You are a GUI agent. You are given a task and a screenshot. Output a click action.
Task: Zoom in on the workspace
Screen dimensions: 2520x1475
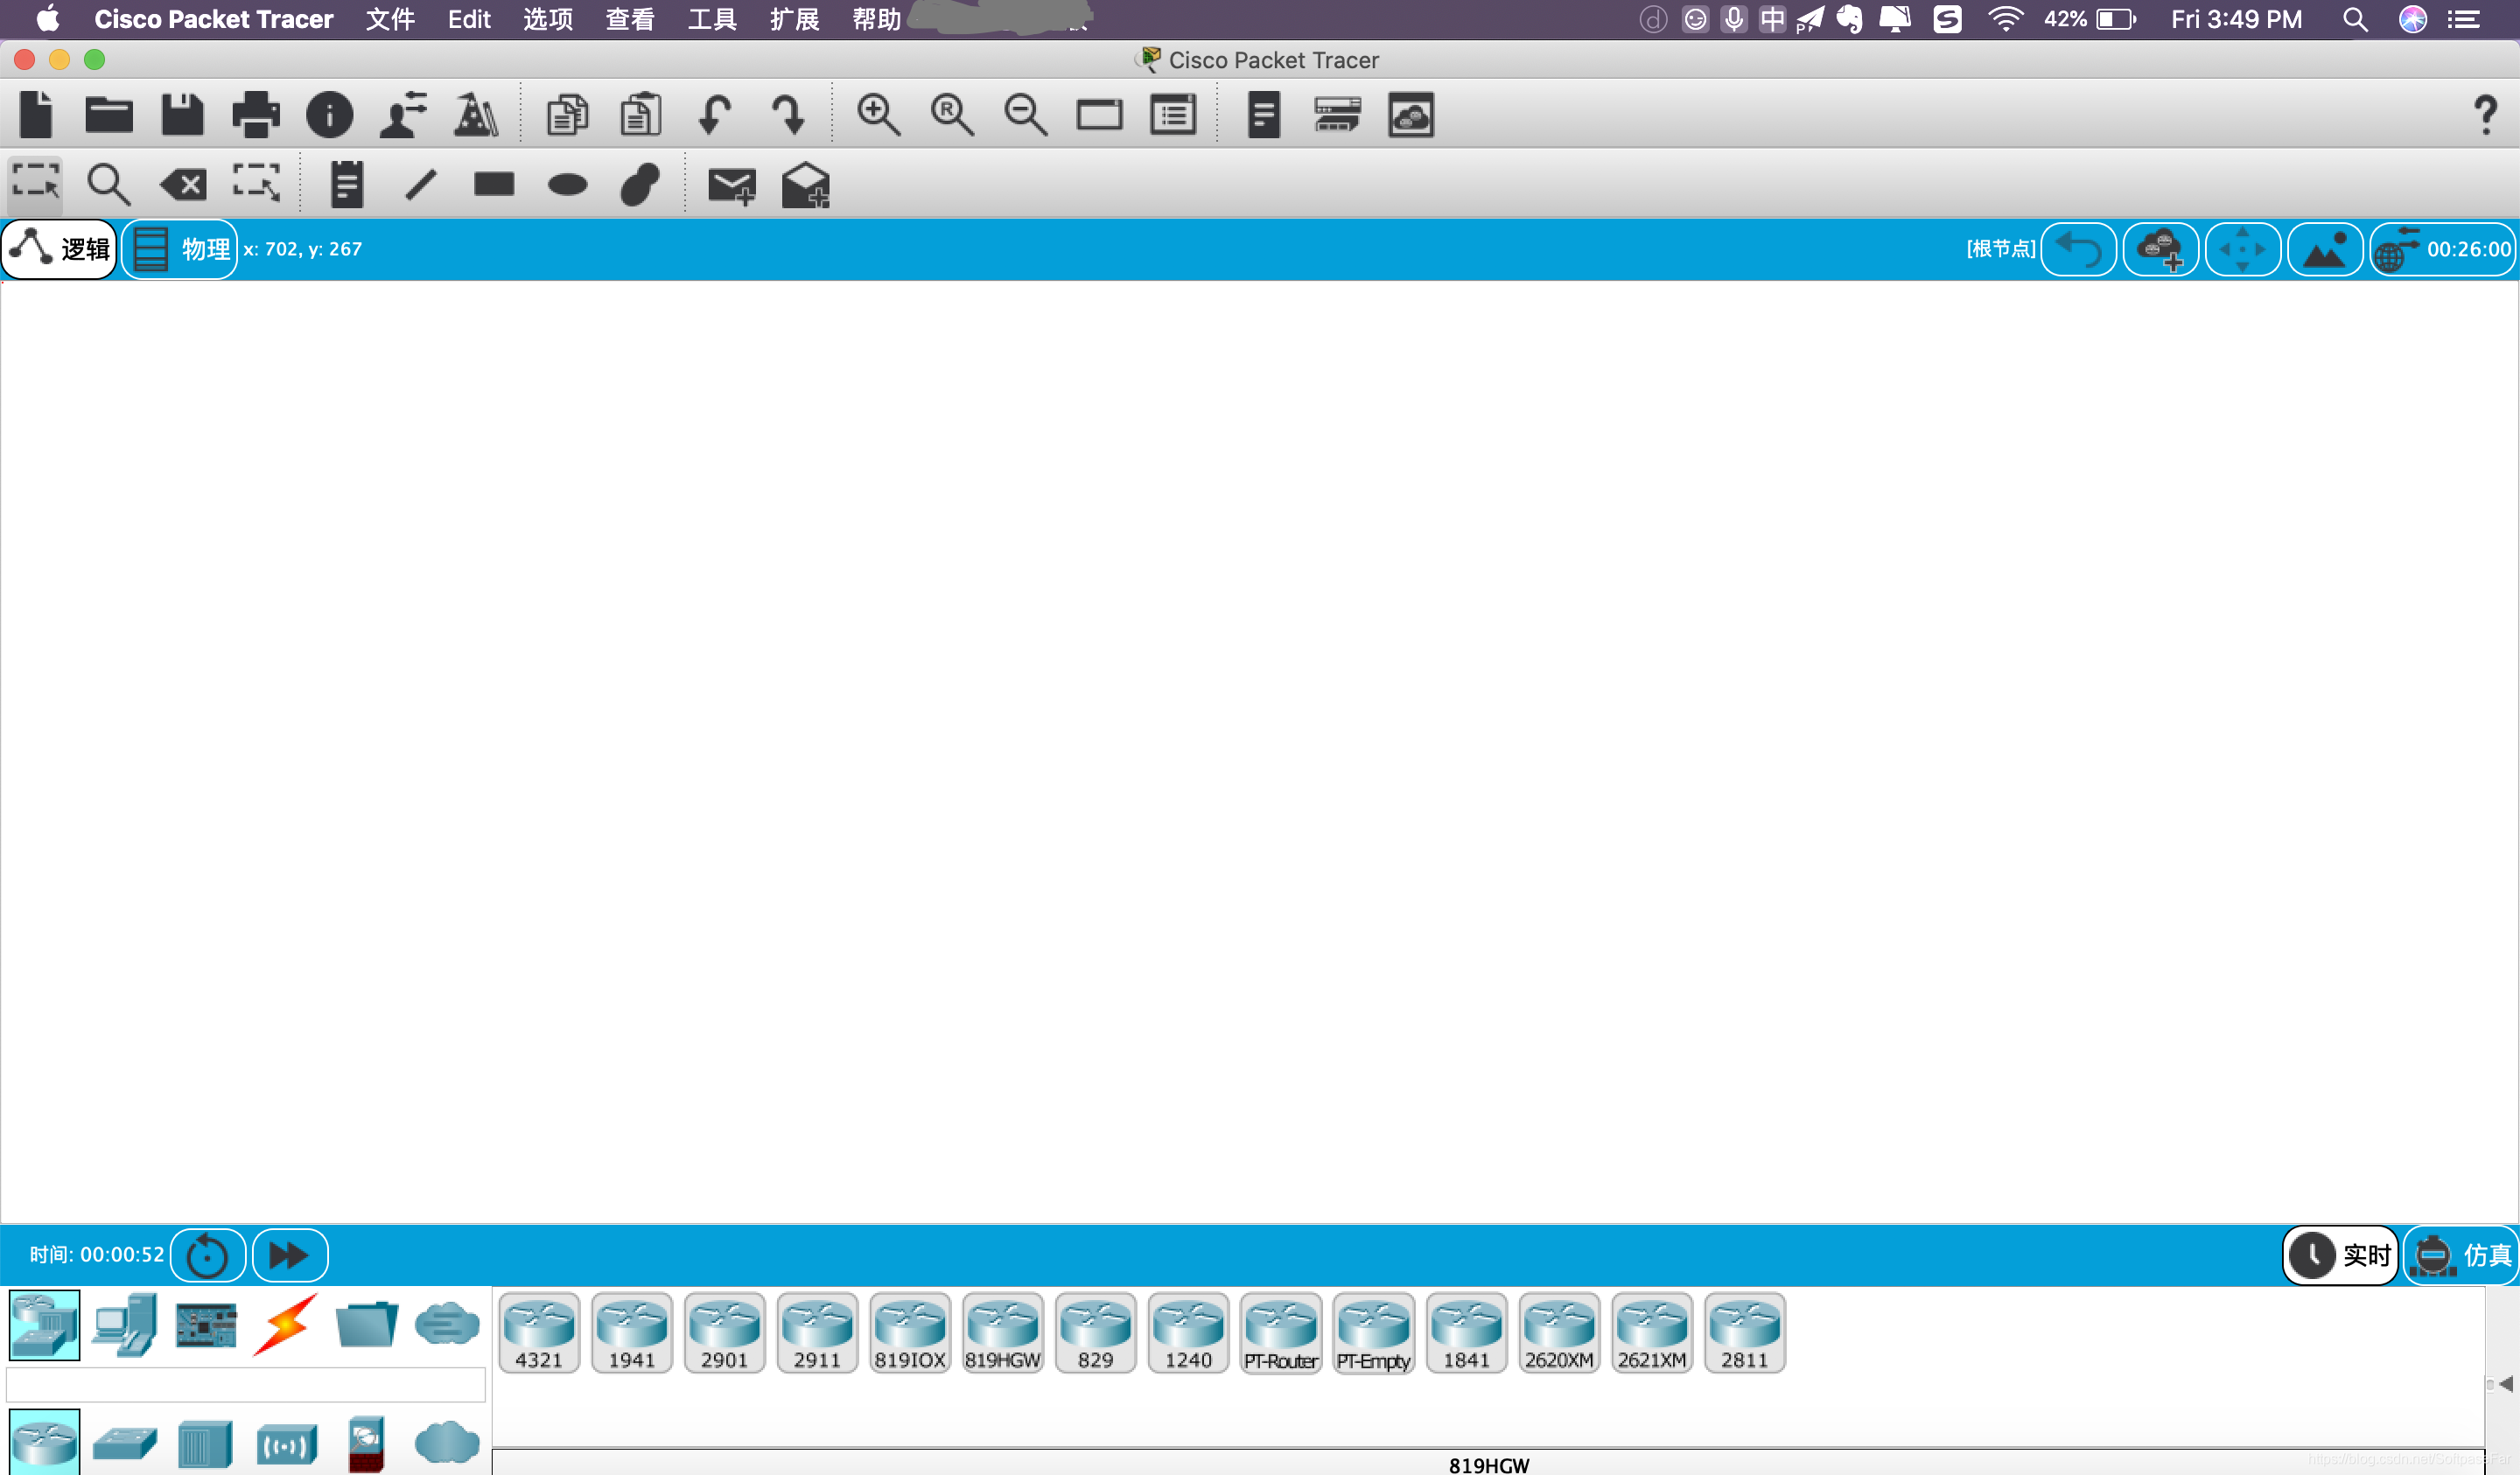tap(878, 114)
